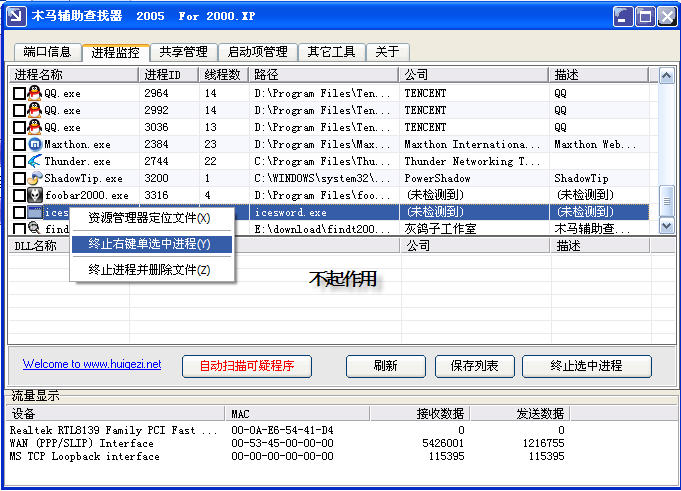Screen dimensions: 681x491
Task: Switch to the 端口信息 tab
Action: pos(47,52)
